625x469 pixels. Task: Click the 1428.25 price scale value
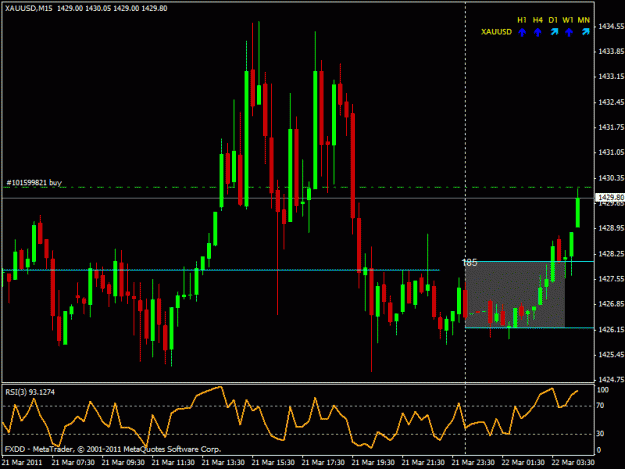click(611, 254)
